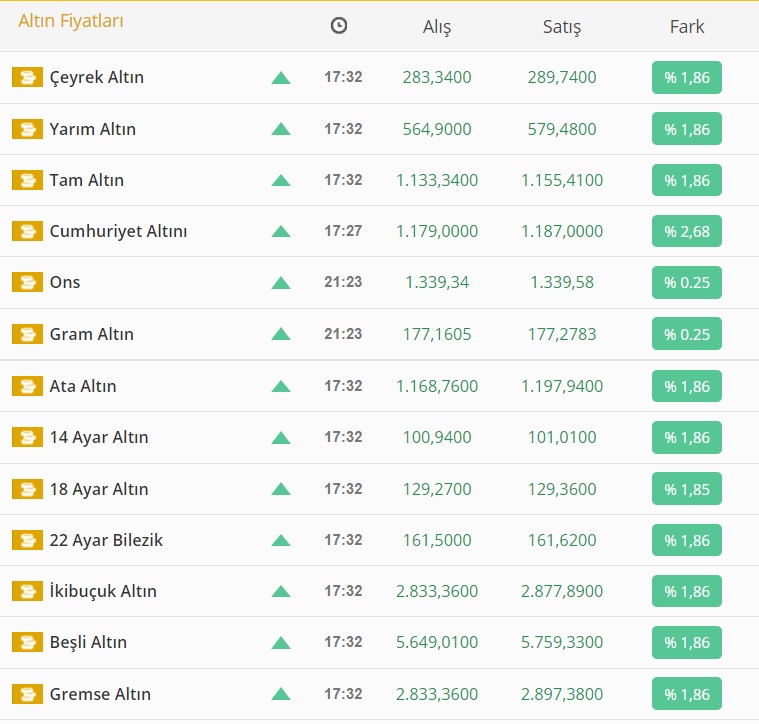Click İkibuçuk Altın satış price 2.877,8900
Image resolution: width=759 pixels, height=724 pixels.
tap(561, 591)
